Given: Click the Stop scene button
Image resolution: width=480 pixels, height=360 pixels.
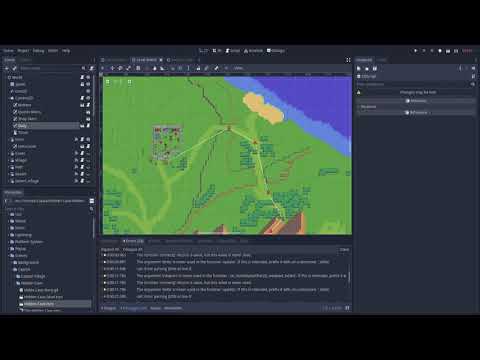Looking at the screenshot, I should pyautogui.click(x=432, y=51).
